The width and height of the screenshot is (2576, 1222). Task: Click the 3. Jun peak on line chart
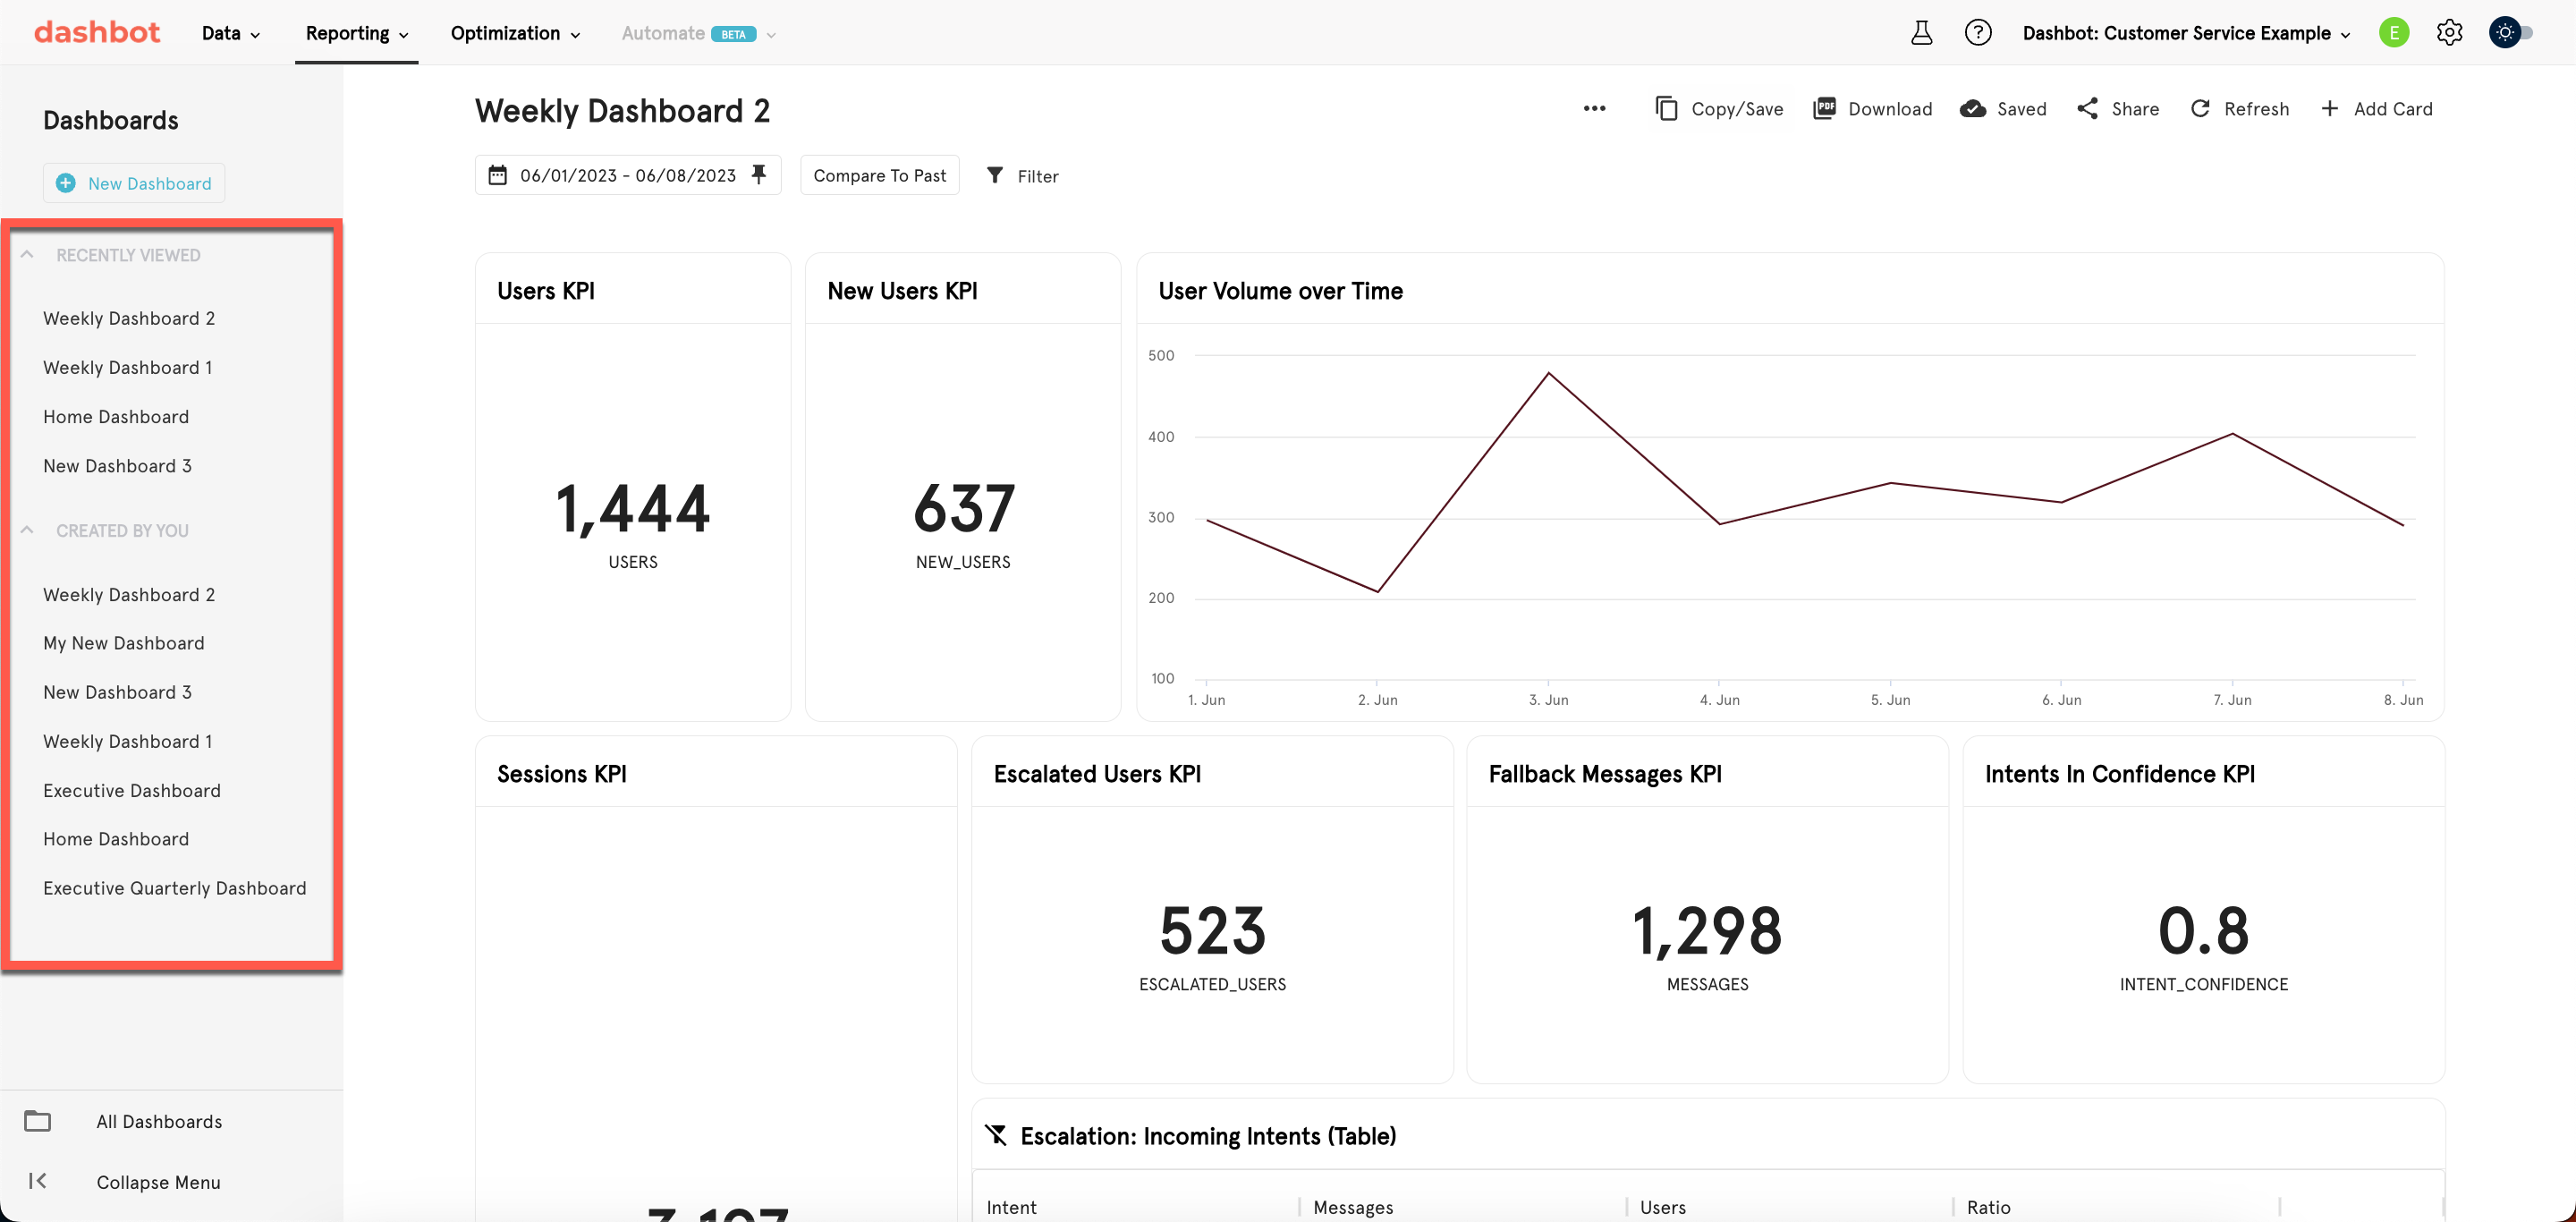pos(1548,373)
